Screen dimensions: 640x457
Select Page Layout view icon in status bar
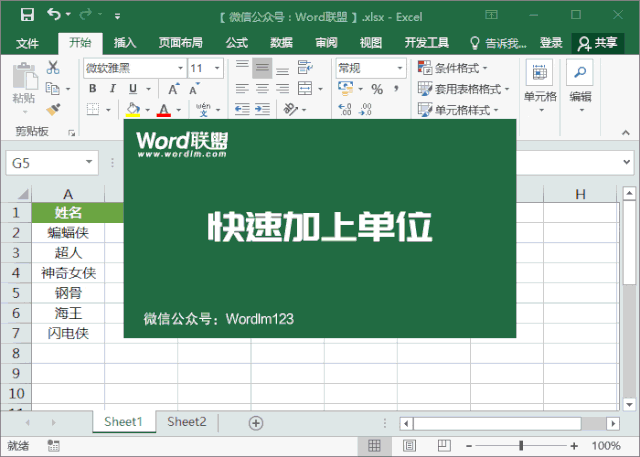(x=409, y=446)
